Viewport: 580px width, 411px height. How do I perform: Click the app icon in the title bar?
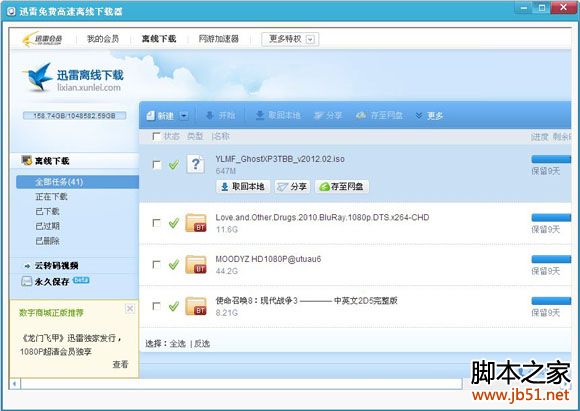[x=11, y=11]
